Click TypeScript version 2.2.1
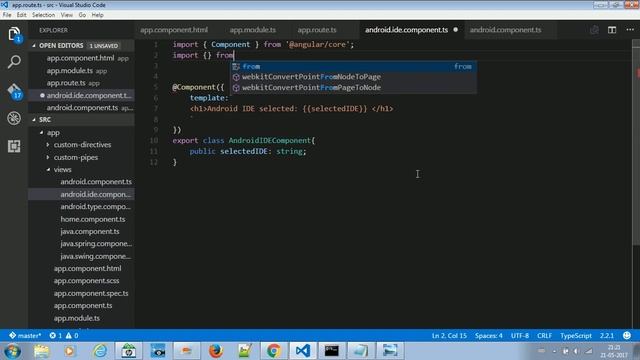This screenshot has width=640, height=360. 607,336
